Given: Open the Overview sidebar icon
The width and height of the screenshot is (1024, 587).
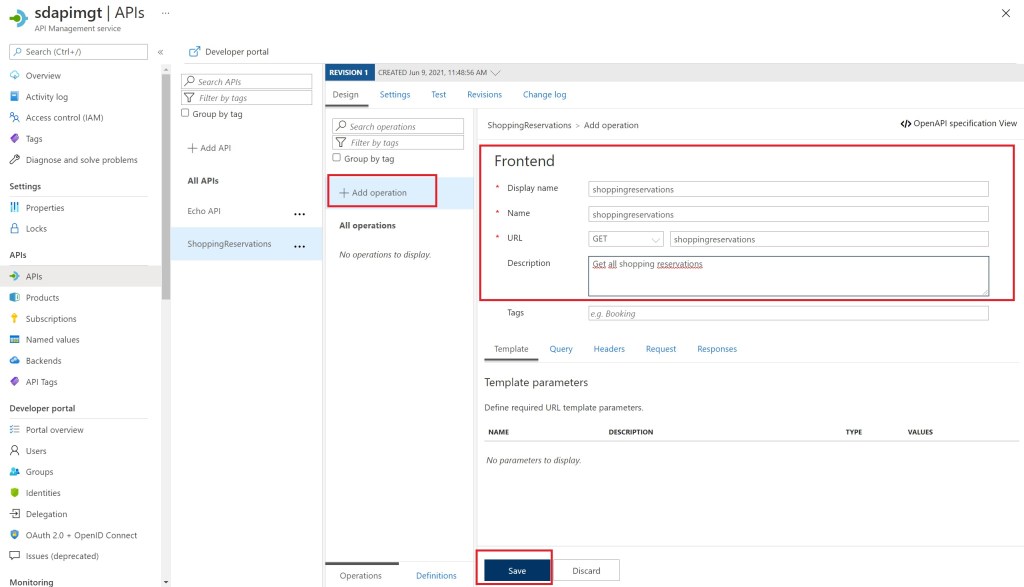Looking at the screenshot, I should point(15,76).
